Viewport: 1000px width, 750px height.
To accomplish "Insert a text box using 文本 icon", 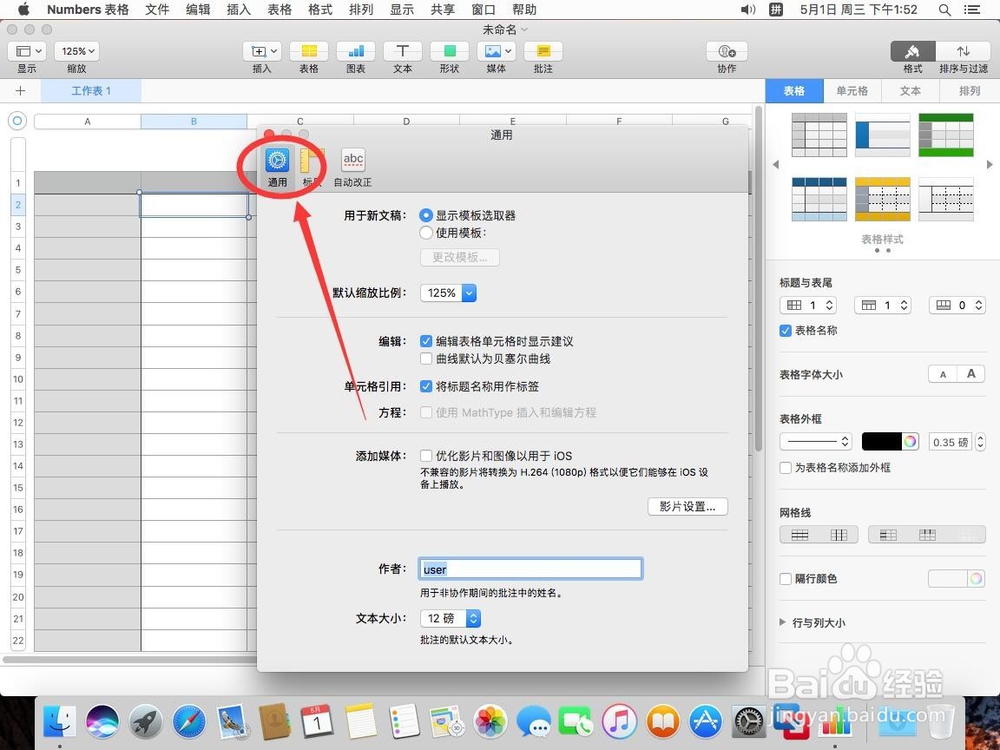I will (402, 52).
